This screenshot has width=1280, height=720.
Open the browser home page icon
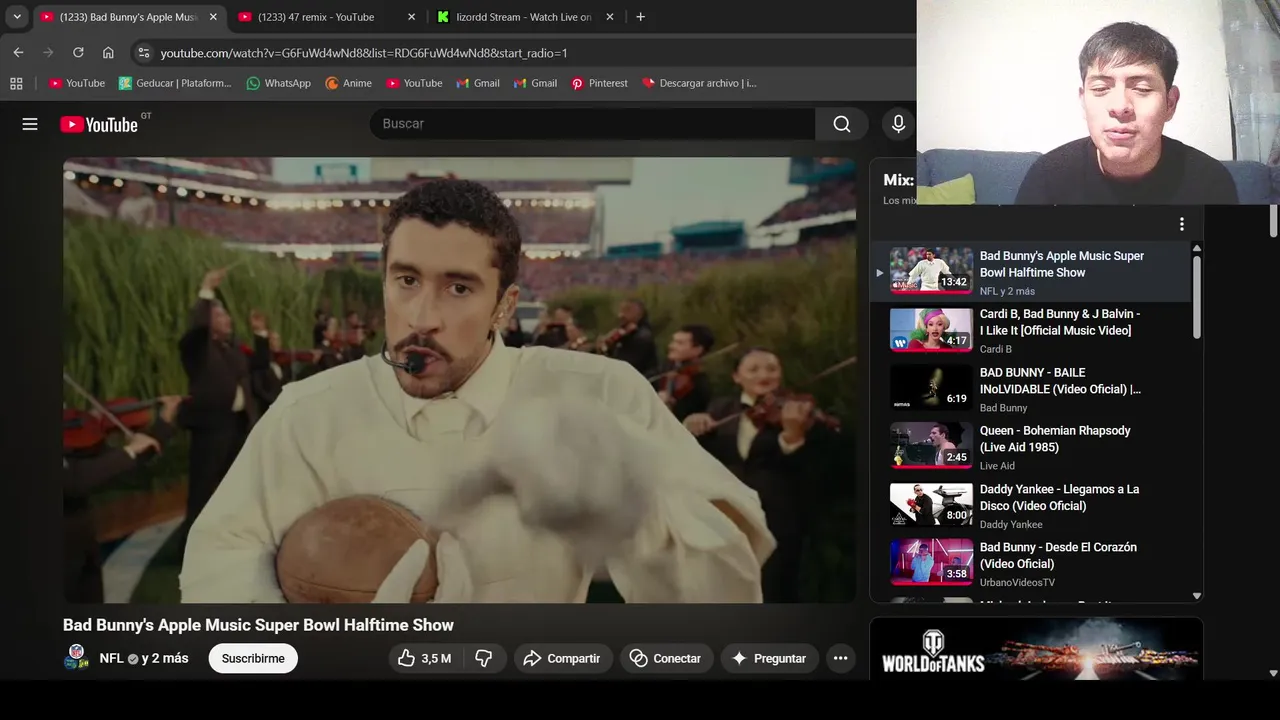point(108,53)
